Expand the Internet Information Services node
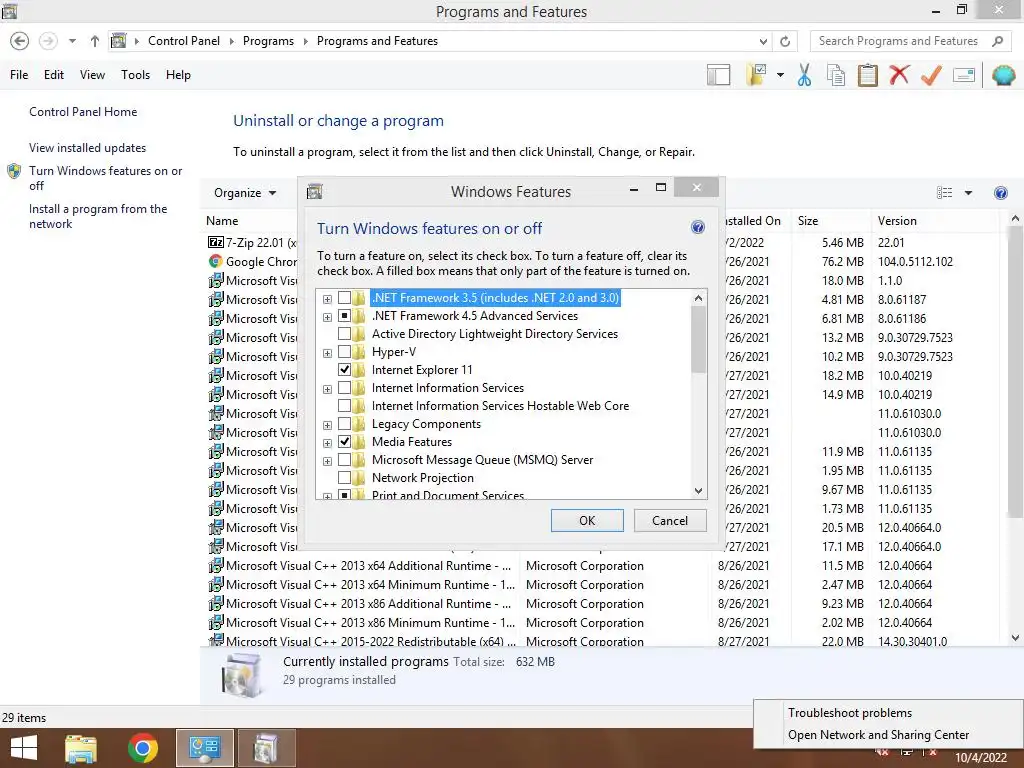The image size is (1024, 768). (x=327, y=389)
